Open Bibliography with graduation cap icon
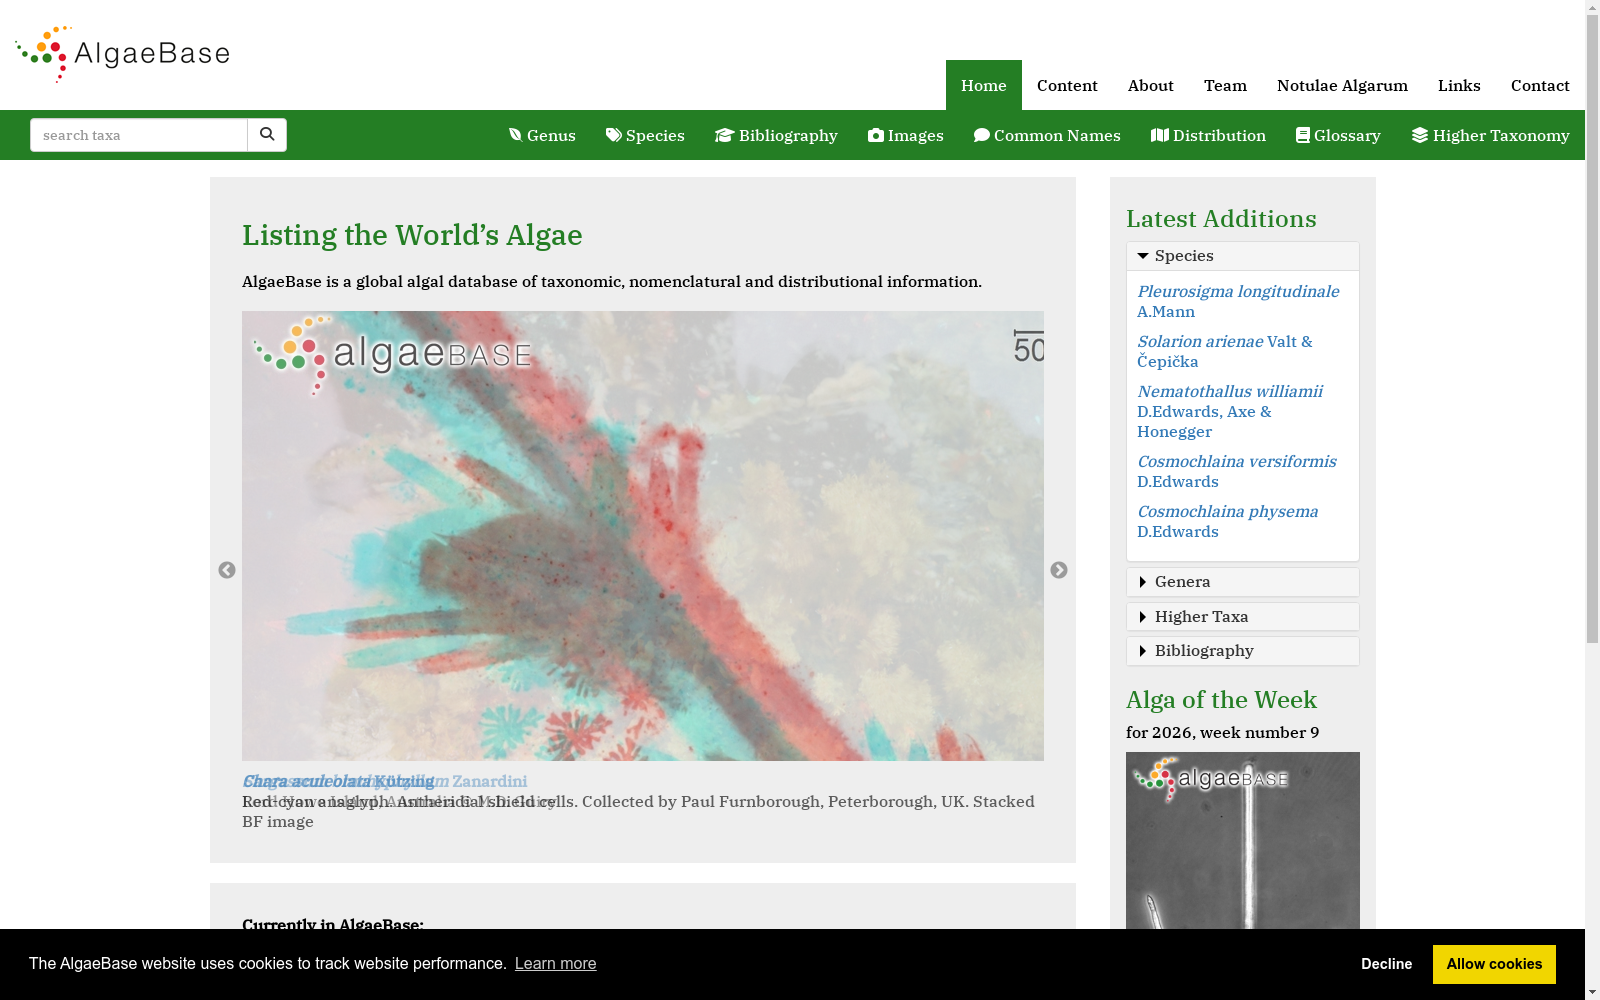Image resolution: width=1600 pixels, height=1000 pixels. point(776,135)
